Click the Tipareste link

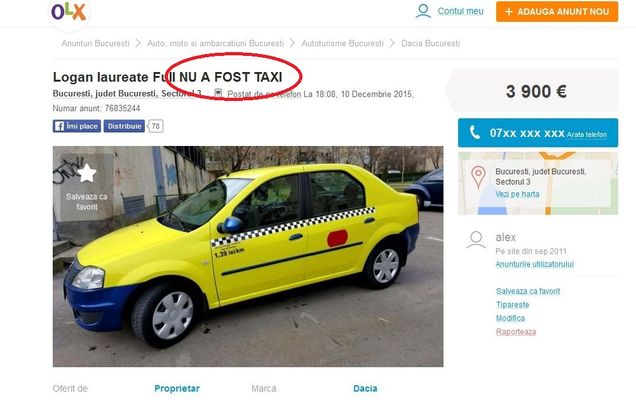512,305
